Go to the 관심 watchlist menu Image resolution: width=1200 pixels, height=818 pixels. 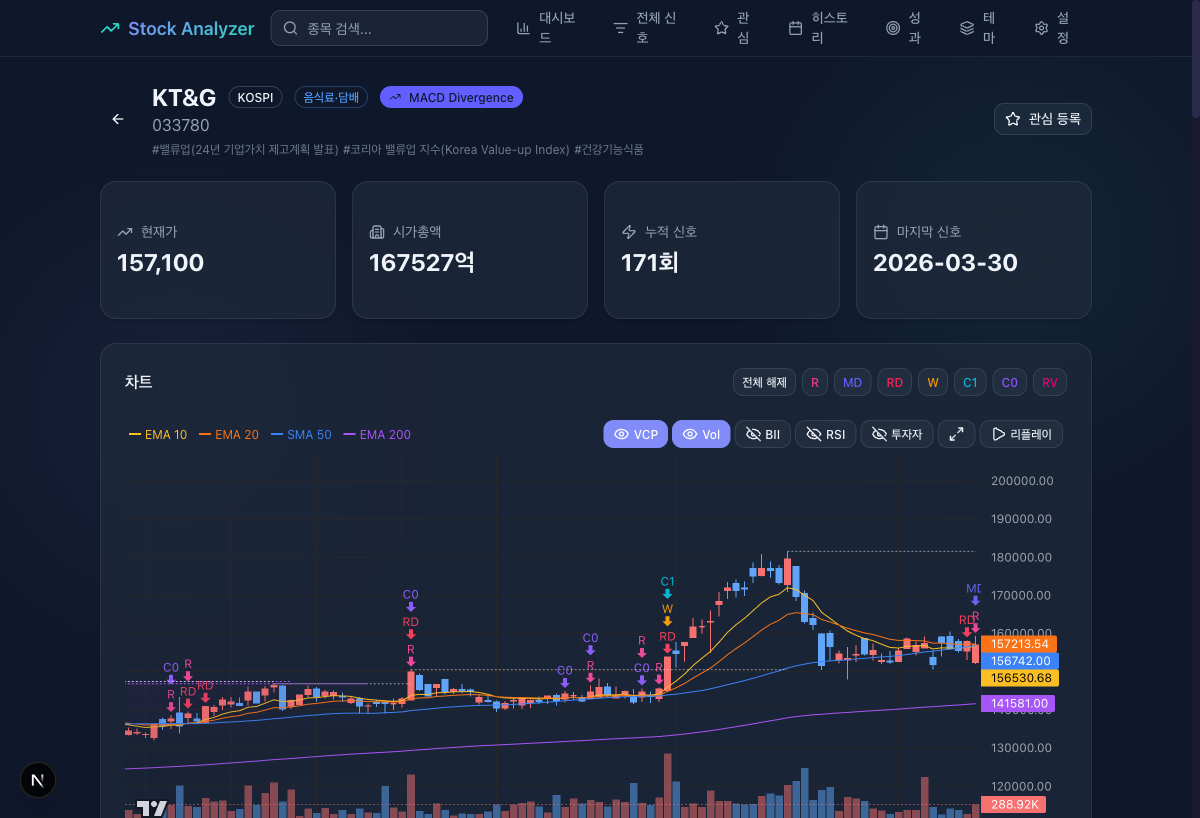tap(732, 28)
